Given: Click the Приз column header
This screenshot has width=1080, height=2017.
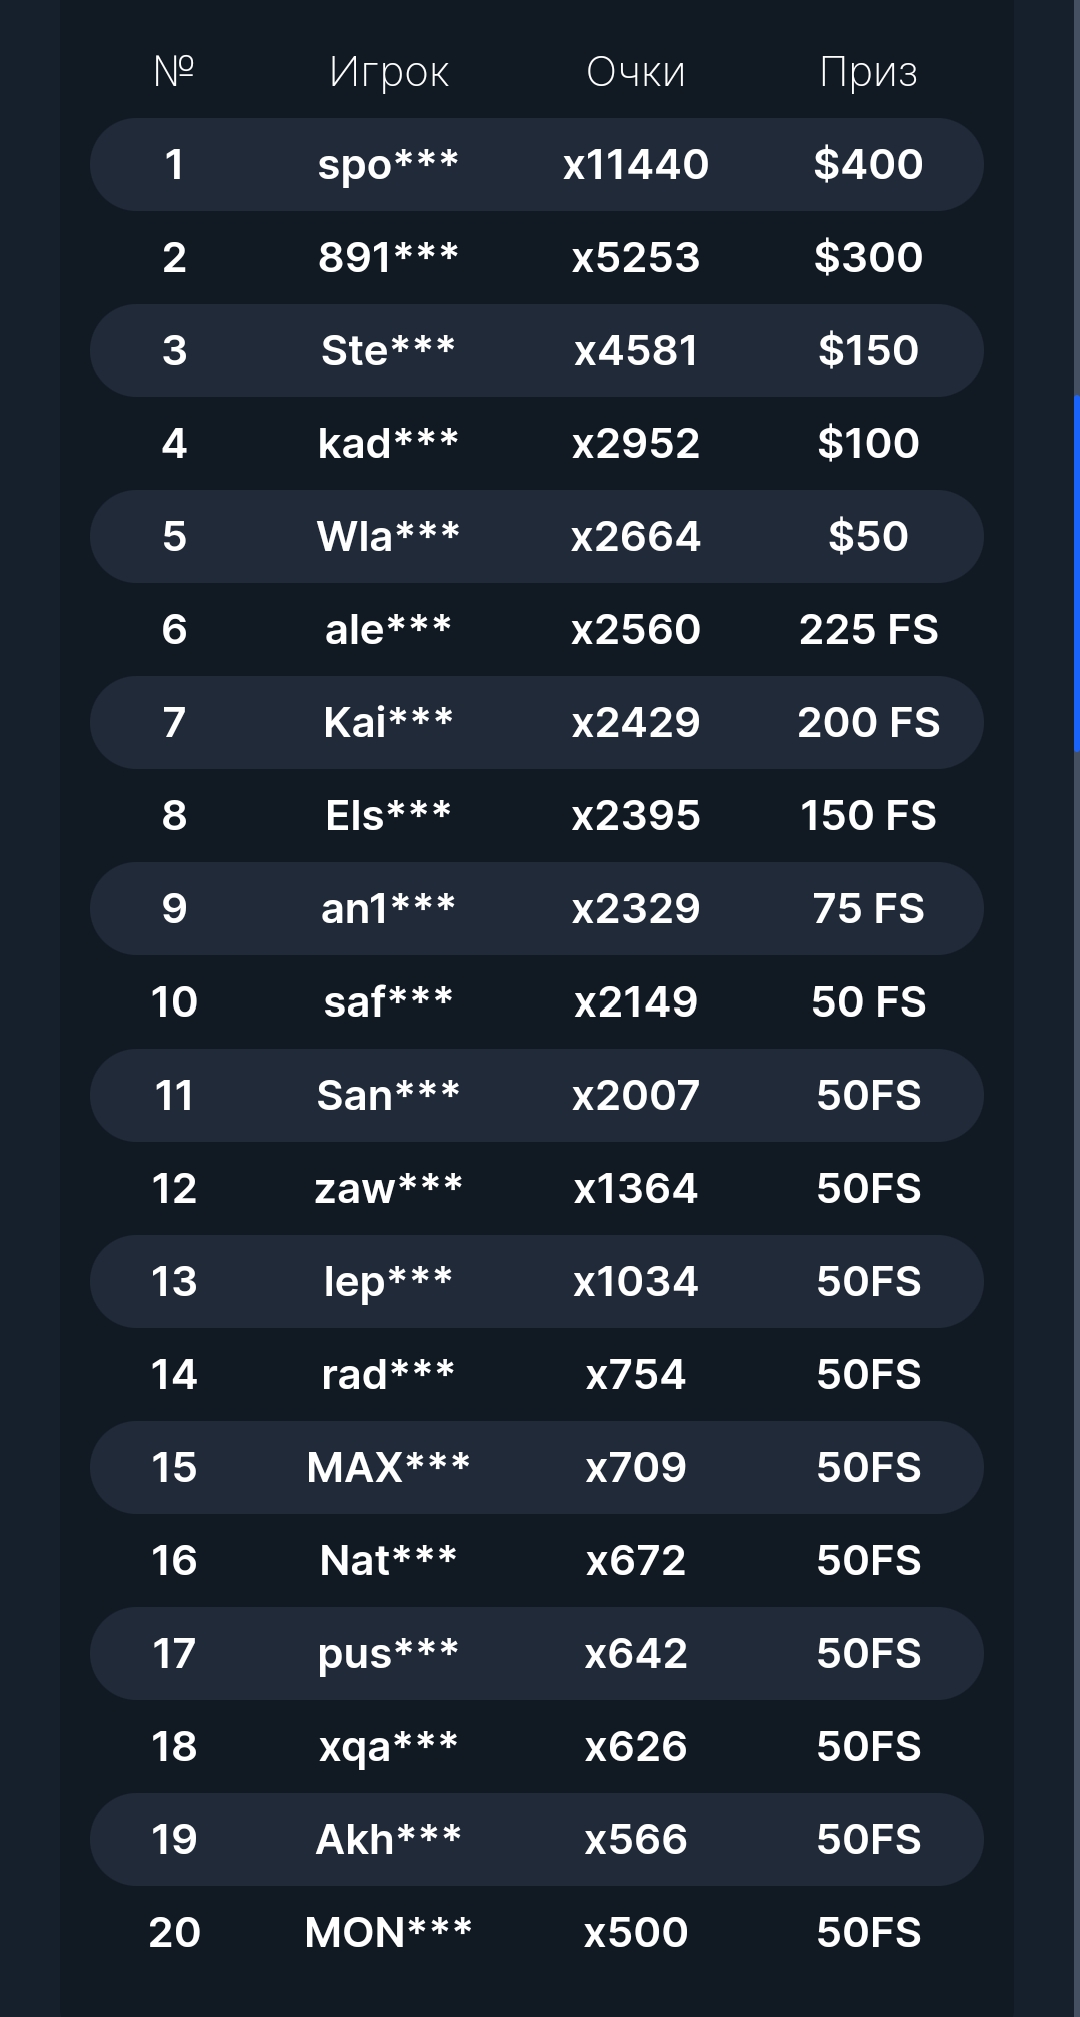Looking at the screenshot, I should [x=868, y=73].
